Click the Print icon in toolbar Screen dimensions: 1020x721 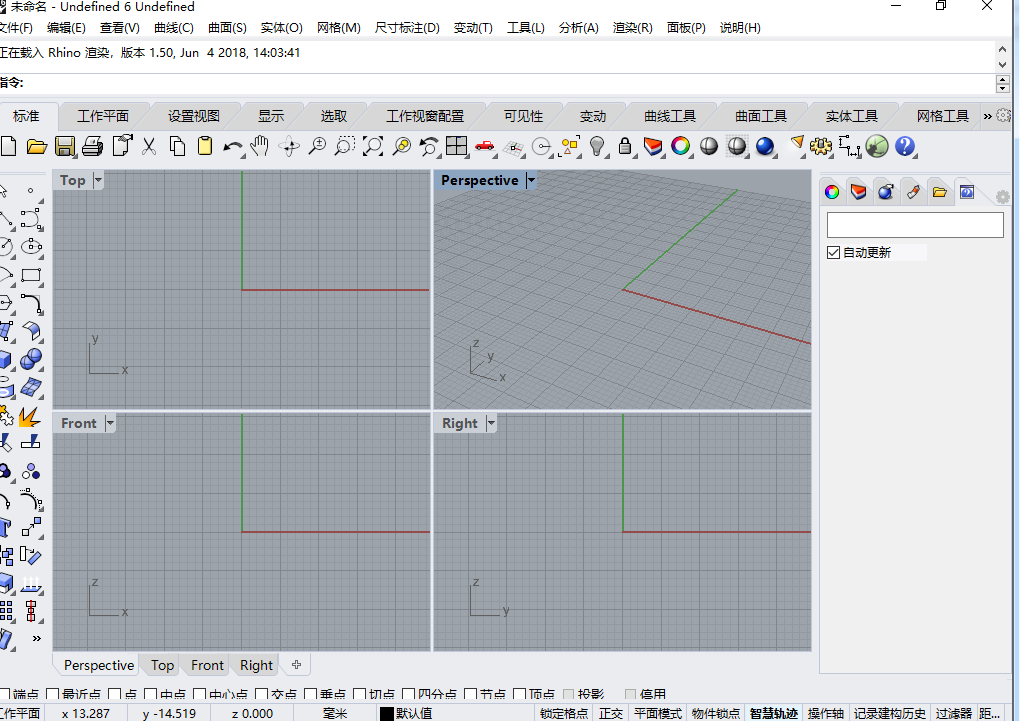[x=93, y=147]
